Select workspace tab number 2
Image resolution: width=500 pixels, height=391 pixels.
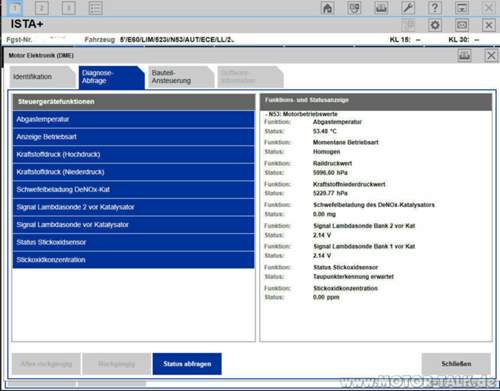42,8
